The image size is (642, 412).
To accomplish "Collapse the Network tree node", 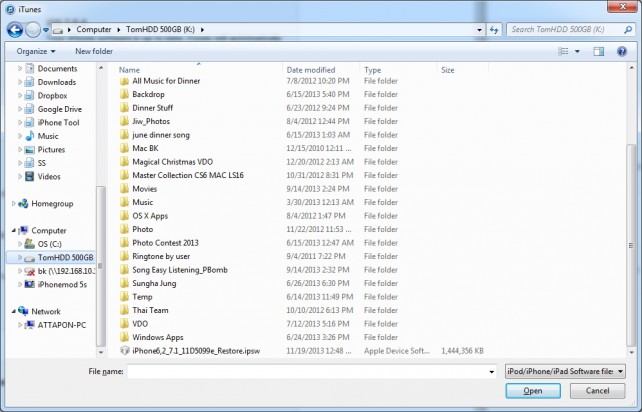I will [x=14, y=311].
